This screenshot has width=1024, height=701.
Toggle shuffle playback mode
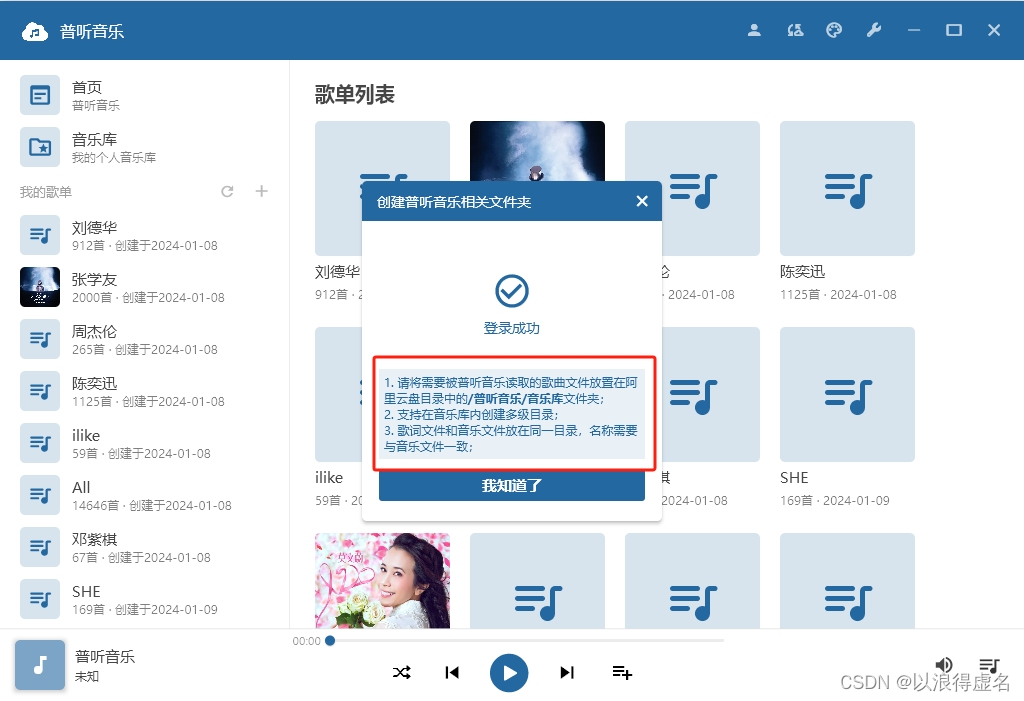[402, 672]
